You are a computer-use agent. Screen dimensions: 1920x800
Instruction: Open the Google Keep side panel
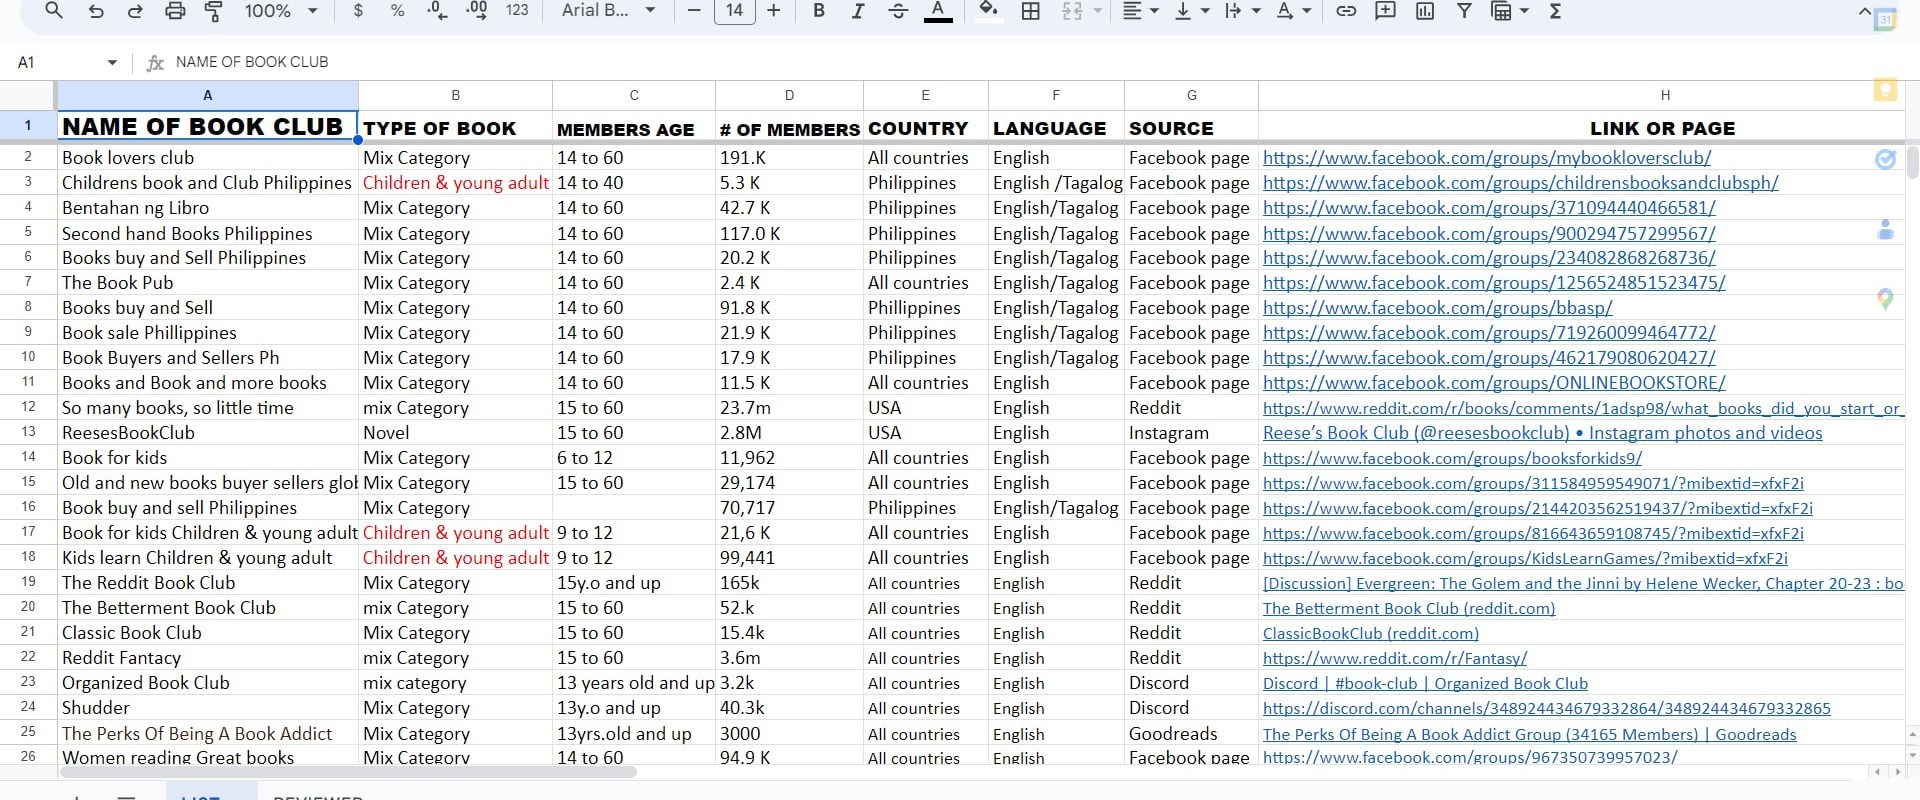[x=1885, y=91]
